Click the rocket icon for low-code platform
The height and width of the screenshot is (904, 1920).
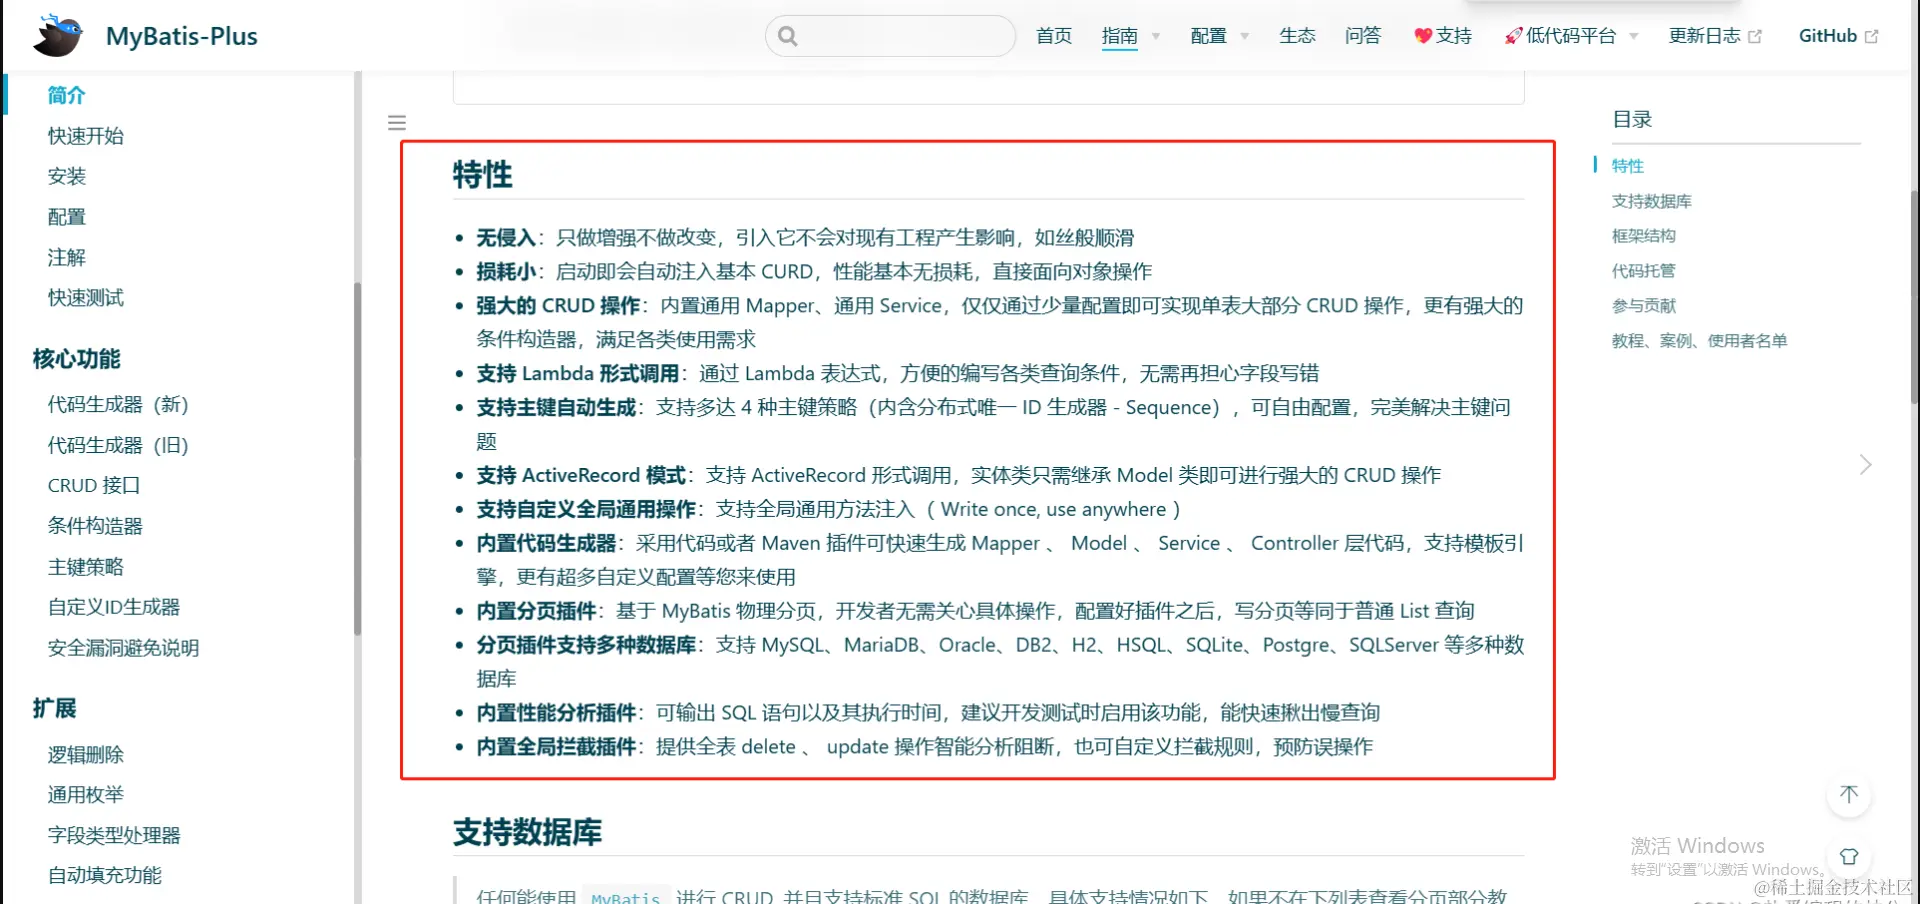pos(1514,36)
